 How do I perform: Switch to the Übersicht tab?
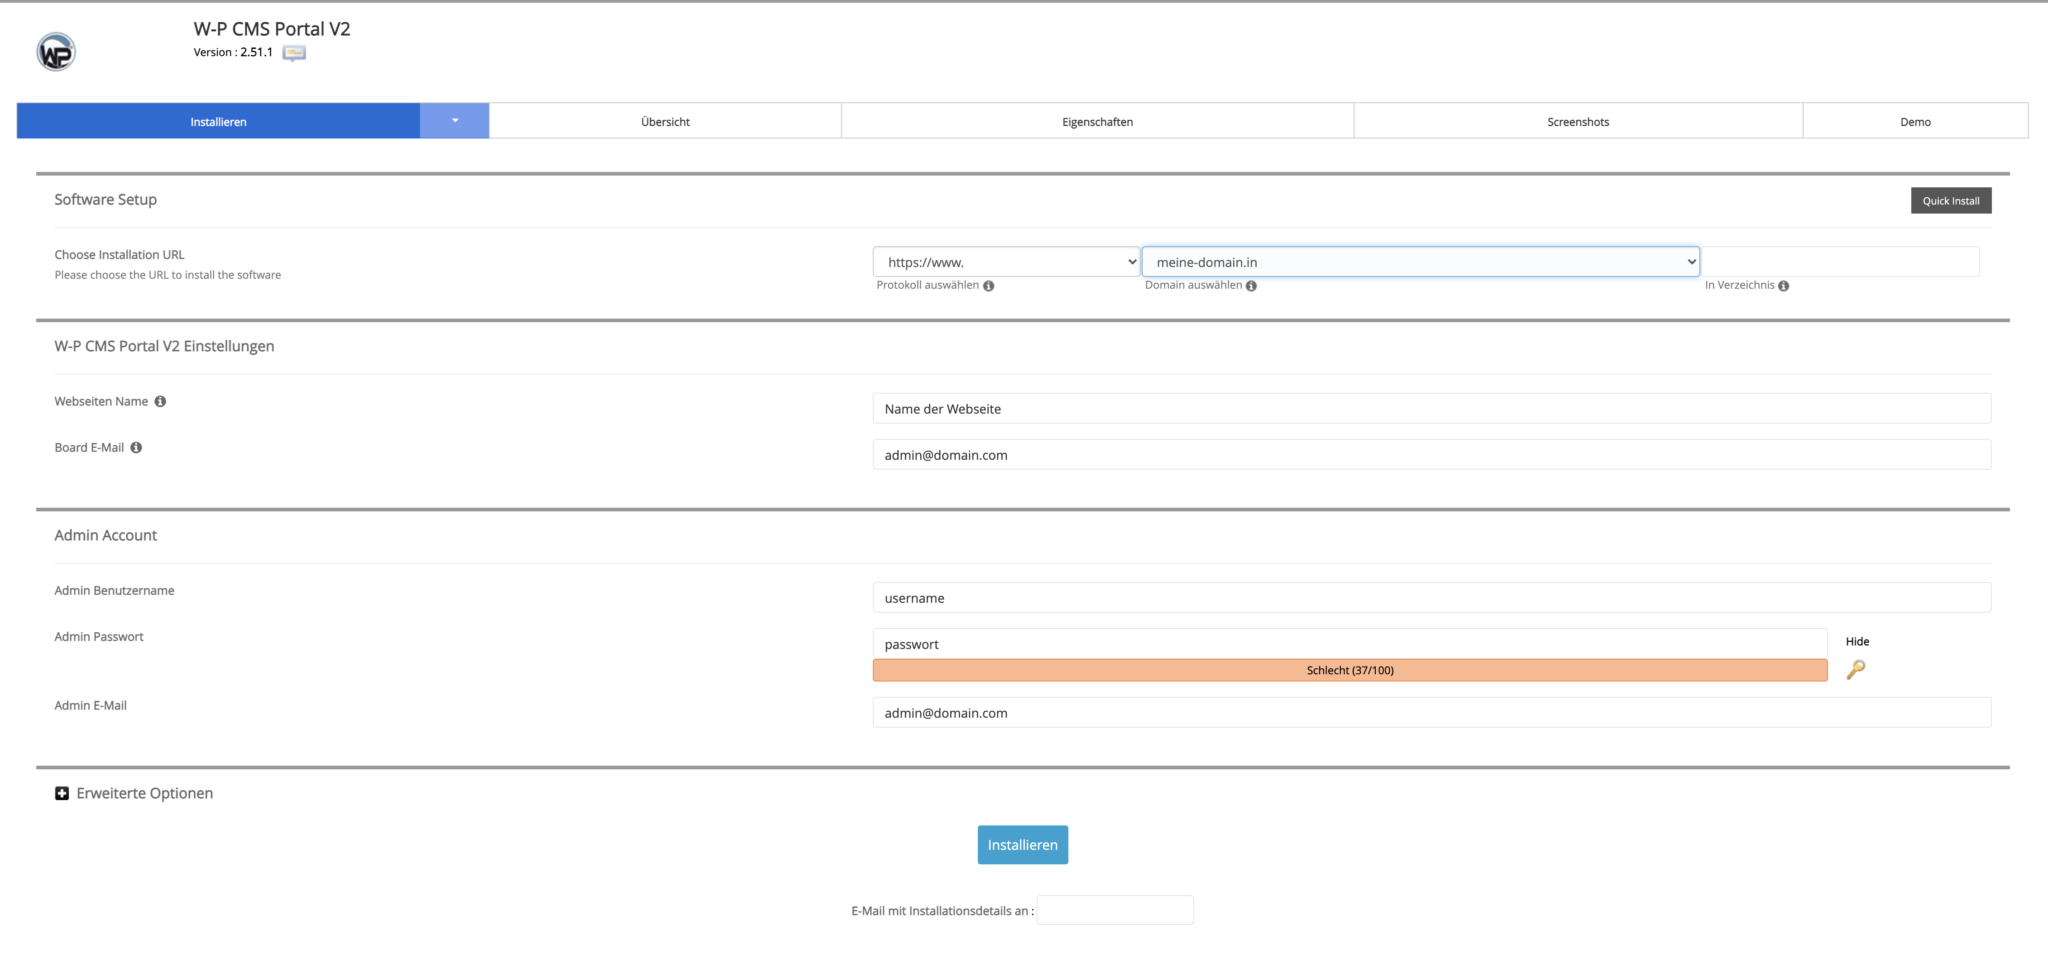[x=665, y=122]
